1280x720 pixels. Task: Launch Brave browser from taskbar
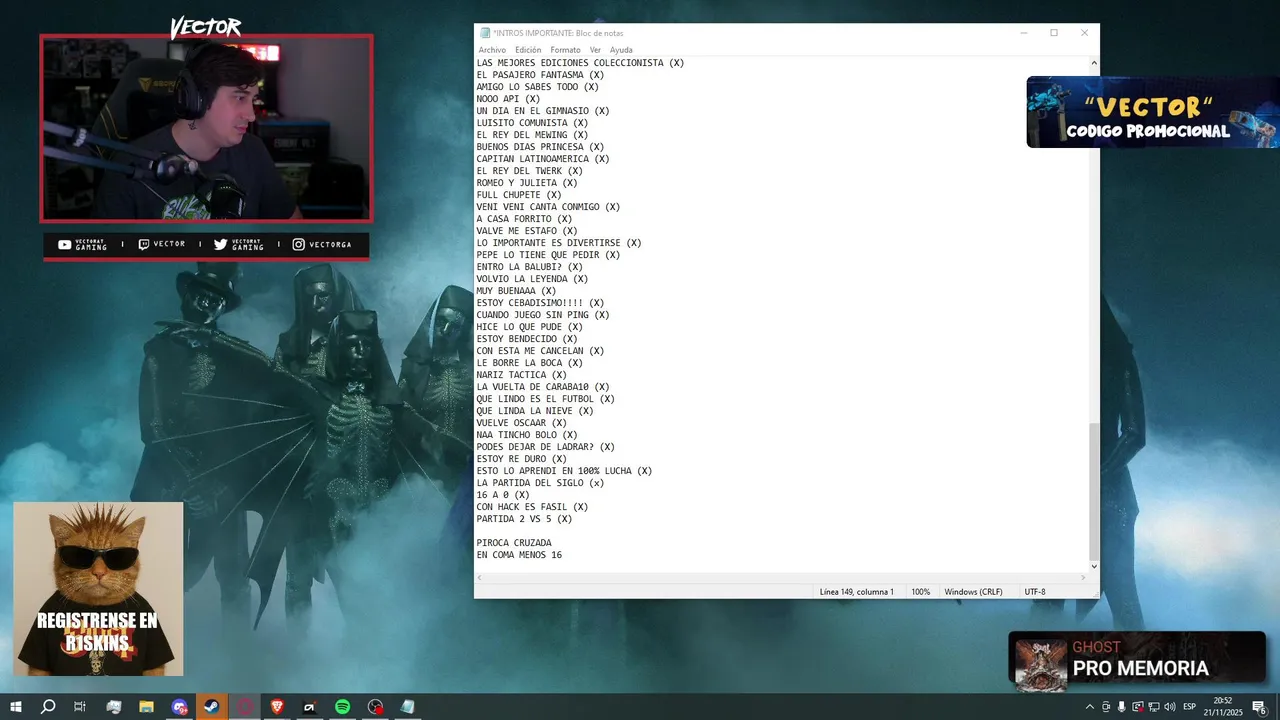277,707
